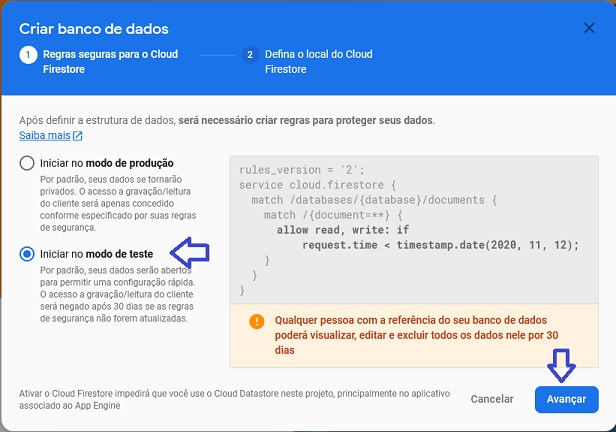Click the blue down arrow annotation

point(561,365)
